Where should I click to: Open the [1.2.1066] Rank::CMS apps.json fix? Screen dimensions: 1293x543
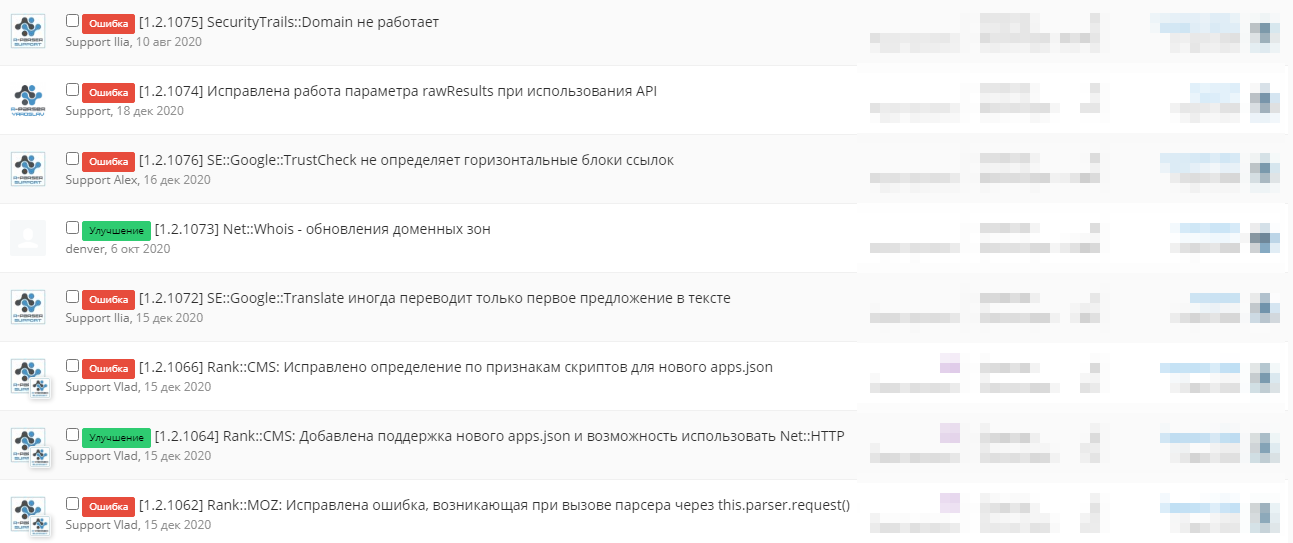click(x=456, y=367)
